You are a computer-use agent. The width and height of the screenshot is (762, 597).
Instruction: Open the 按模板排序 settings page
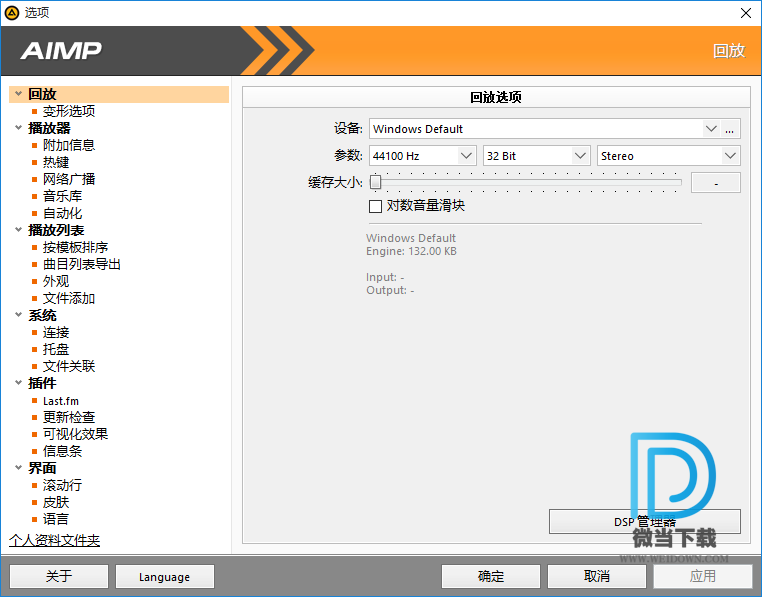coord(75,247)
